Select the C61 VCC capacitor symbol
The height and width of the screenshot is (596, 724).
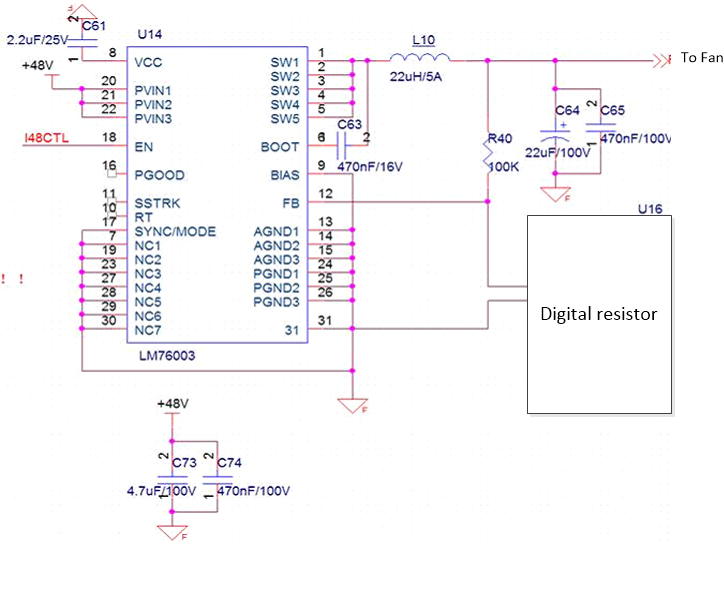[82, 43]
